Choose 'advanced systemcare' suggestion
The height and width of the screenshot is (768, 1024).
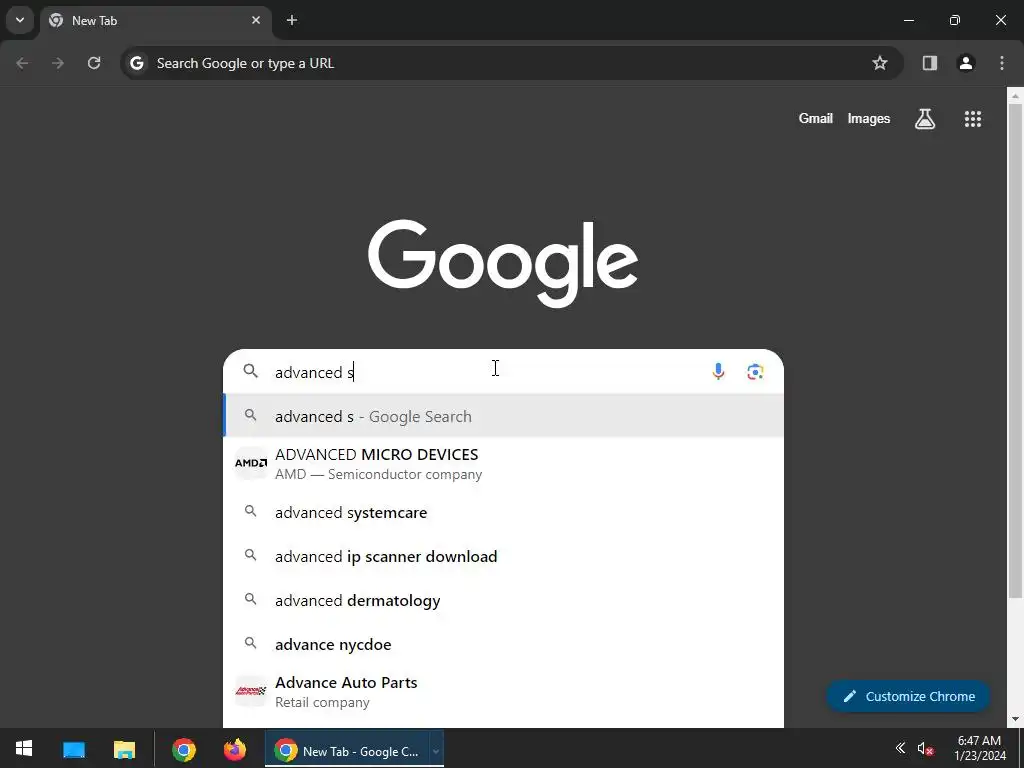(x=504, y=513)
